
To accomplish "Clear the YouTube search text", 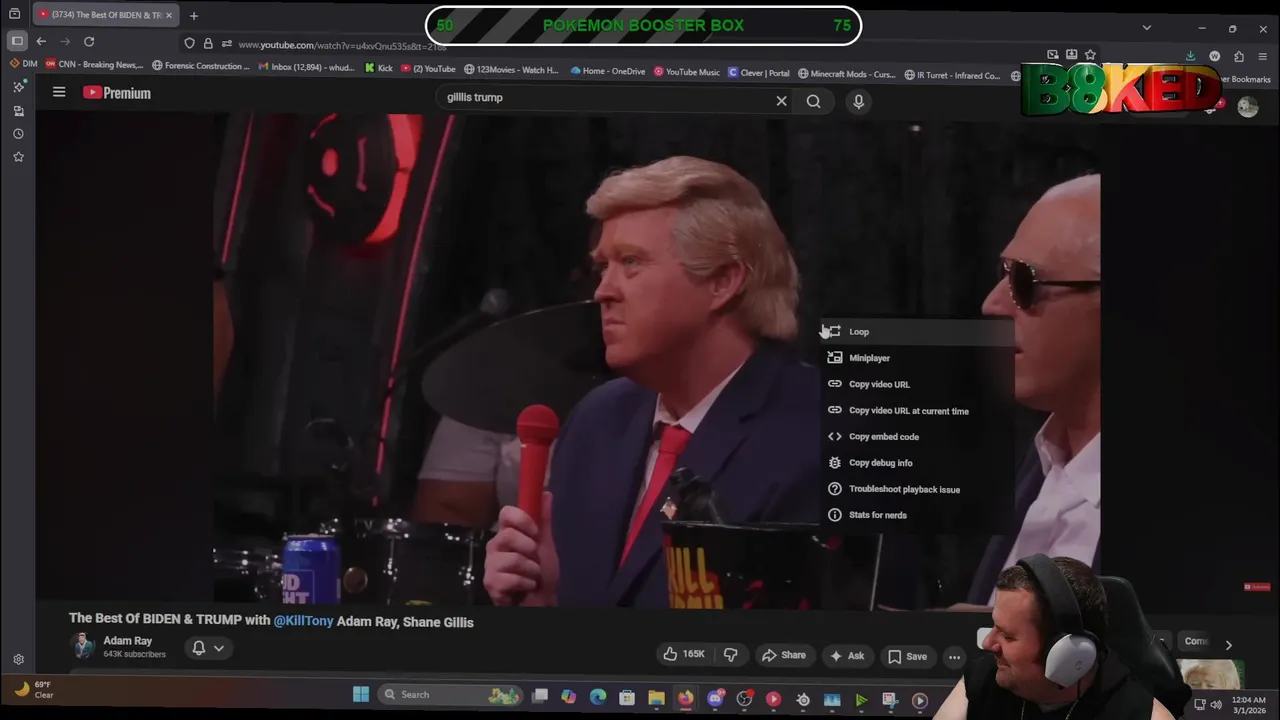I will (781, 101).
